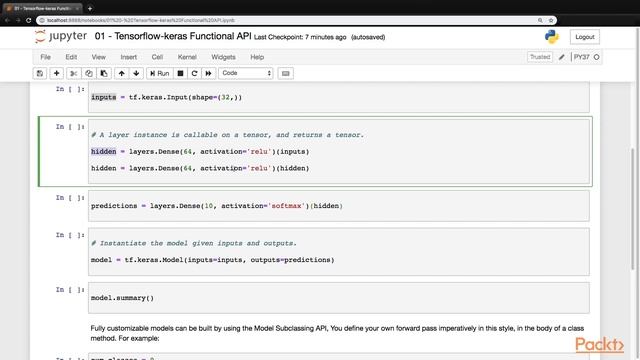This screenshot has height=360, width=640.
Task: Open the Cell menu
Action: tap(157, 57)
